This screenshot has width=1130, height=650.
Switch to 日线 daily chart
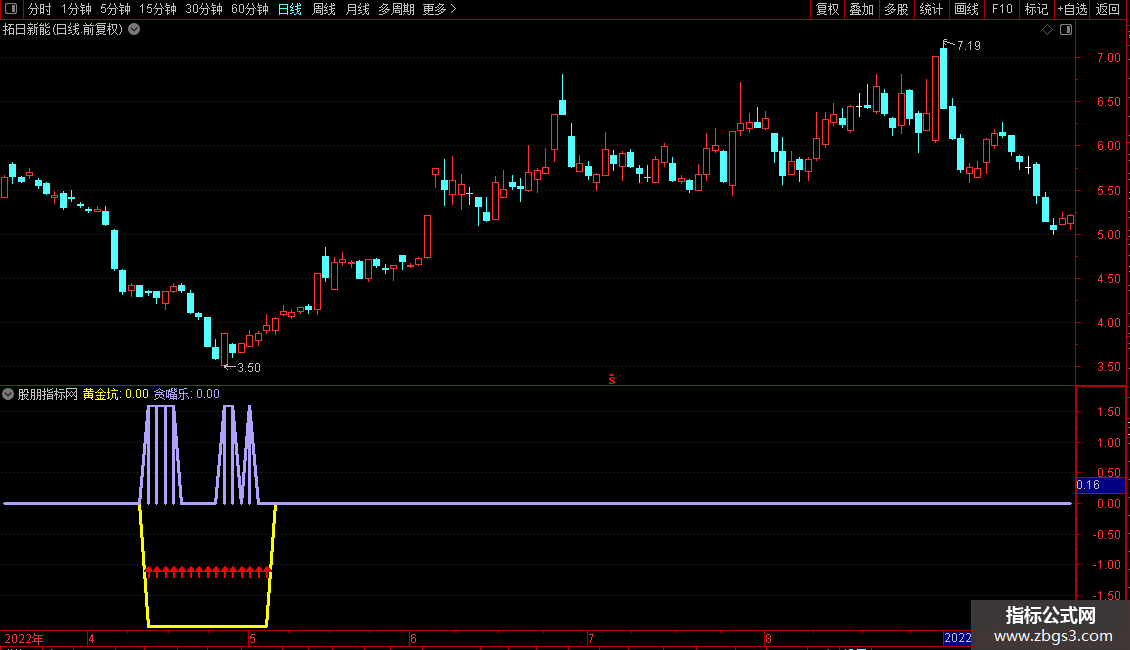coord(290,9)
